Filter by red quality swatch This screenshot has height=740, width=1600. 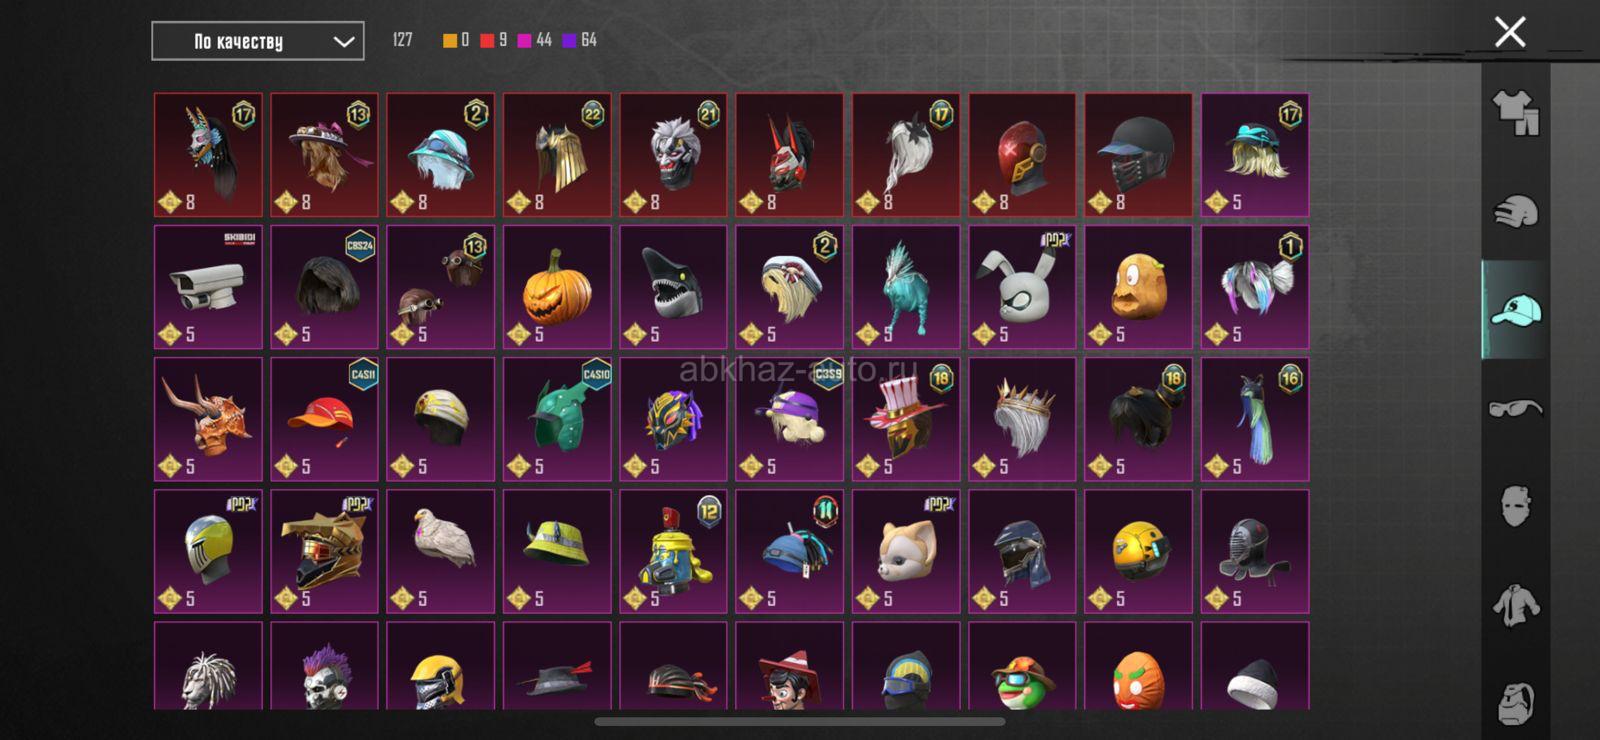point(487,40)
